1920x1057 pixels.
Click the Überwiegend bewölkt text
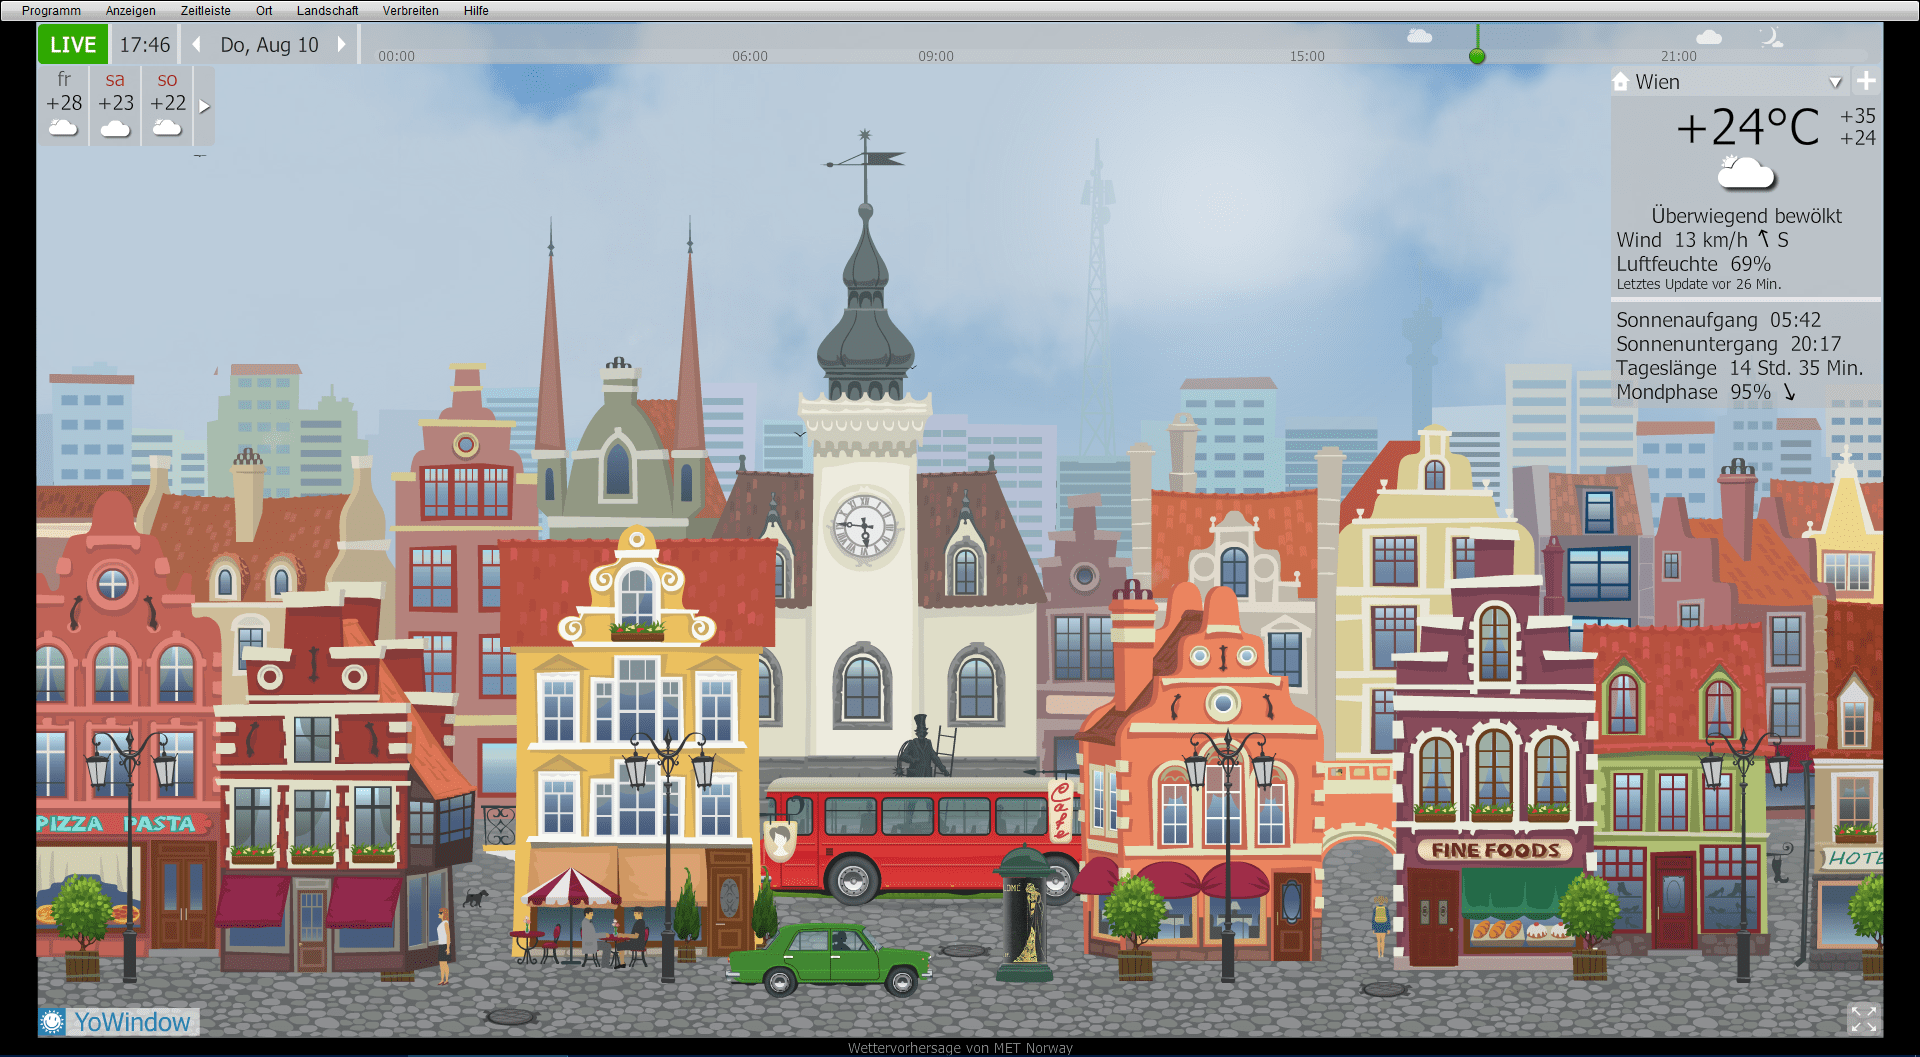point(1746,216)
